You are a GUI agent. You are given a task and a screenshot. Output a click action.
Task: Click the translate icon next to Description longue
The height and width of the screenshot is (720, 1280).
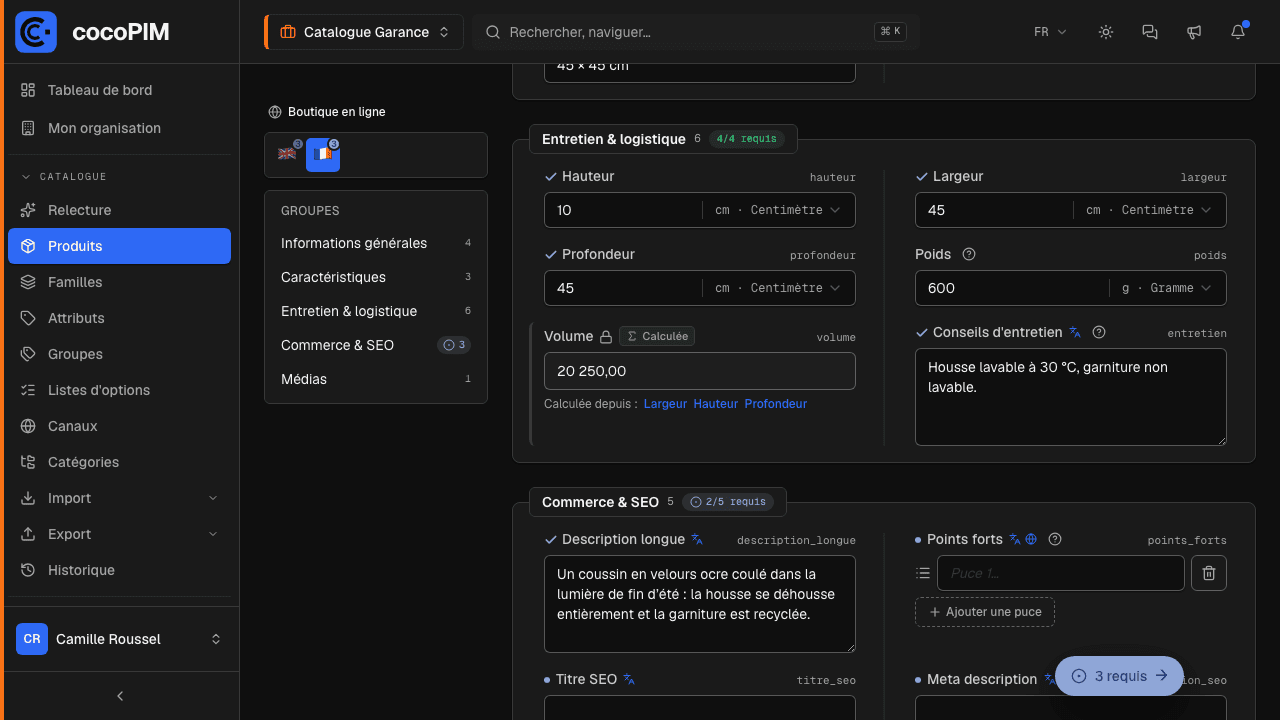697,539
